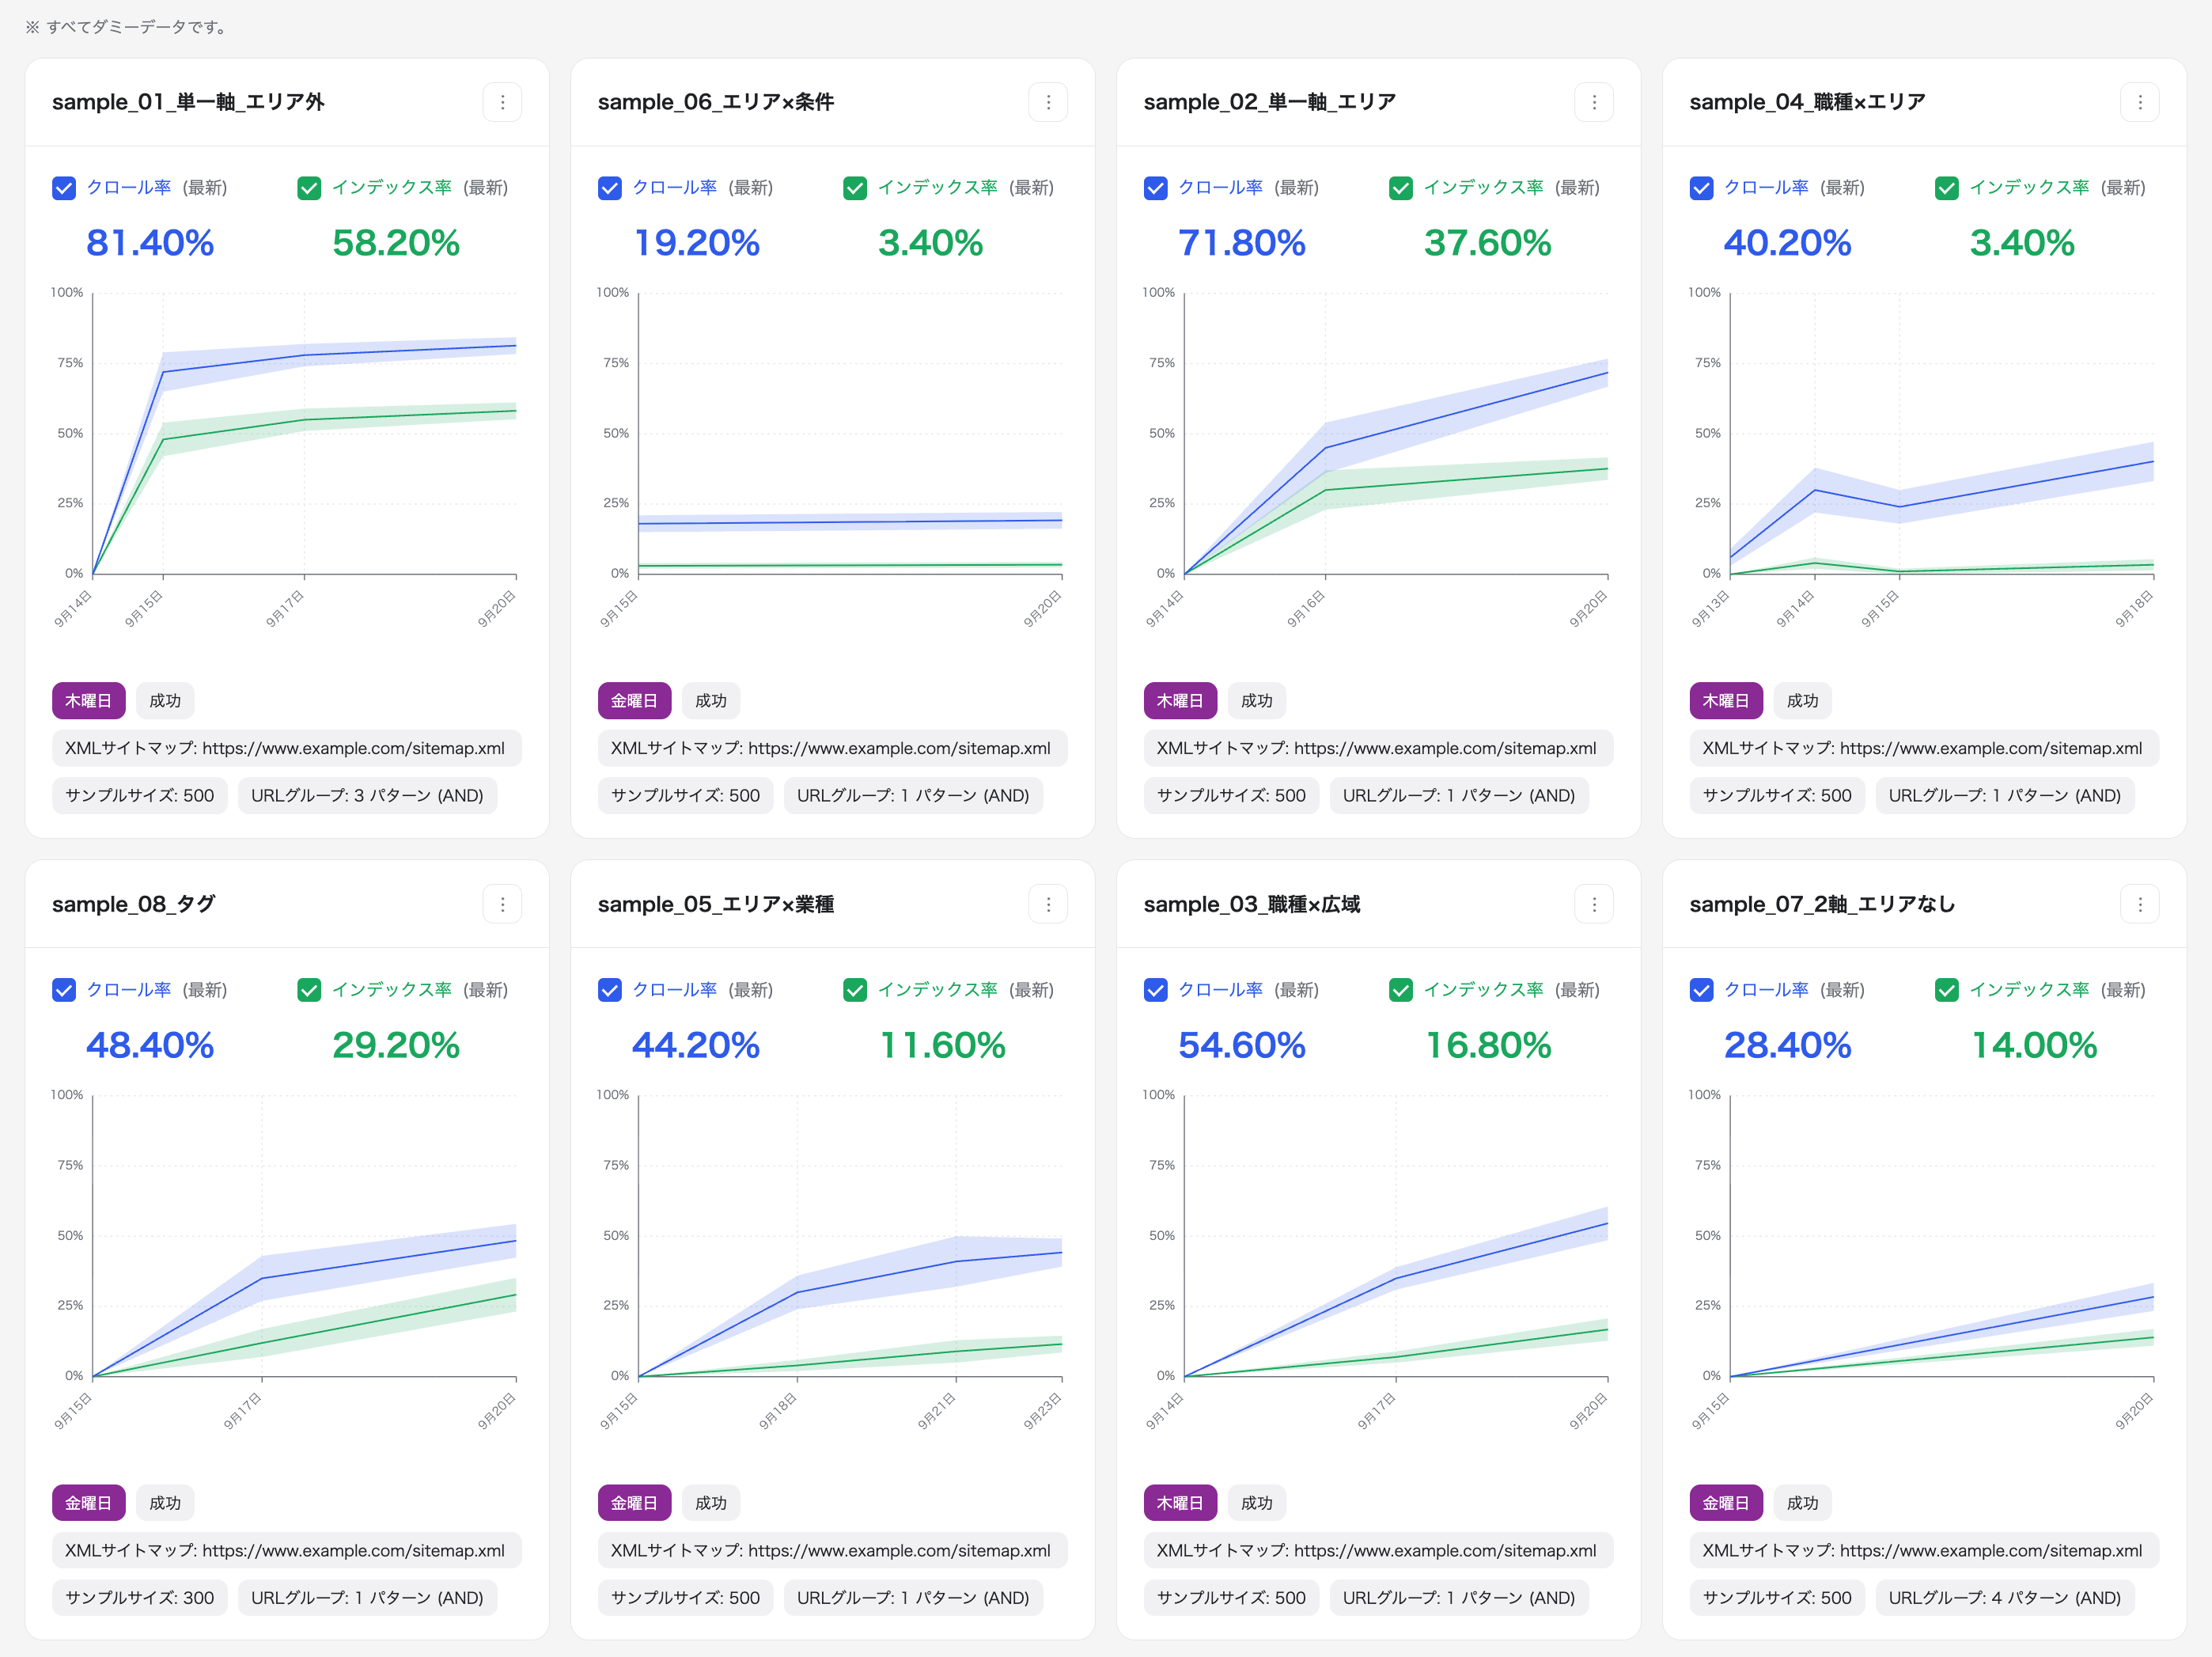Click the 58.20% index rate value
The image size is (2212, 1657).
tap(396, 243)
